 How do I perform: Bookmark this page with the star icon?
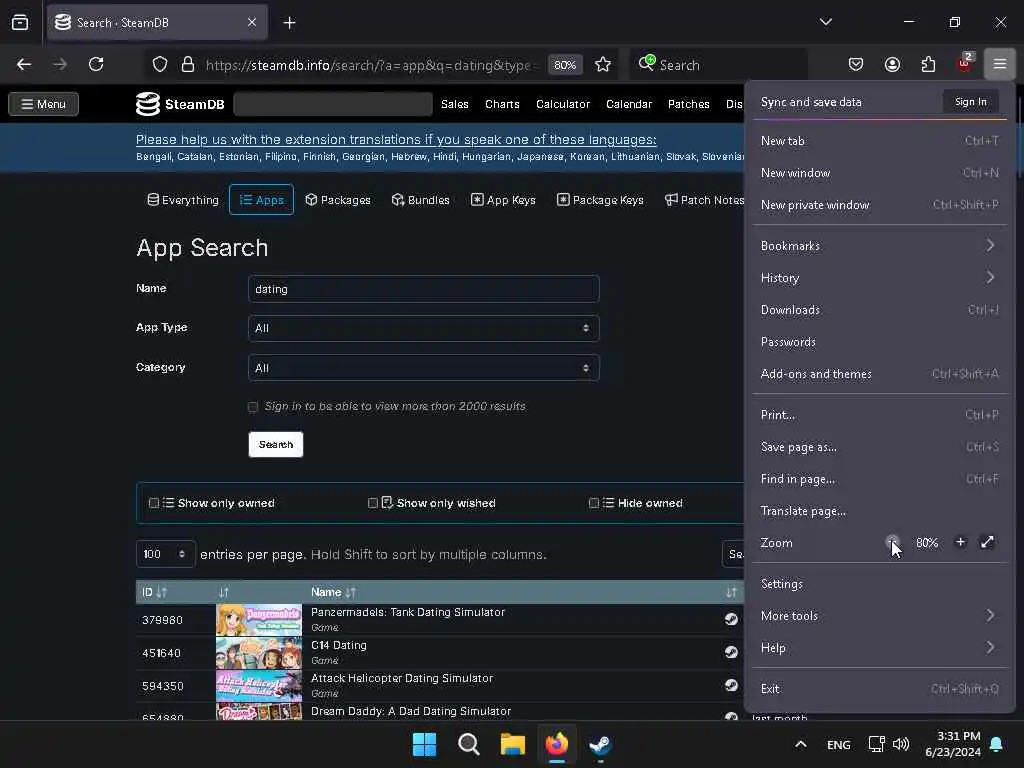coord(603,65)
